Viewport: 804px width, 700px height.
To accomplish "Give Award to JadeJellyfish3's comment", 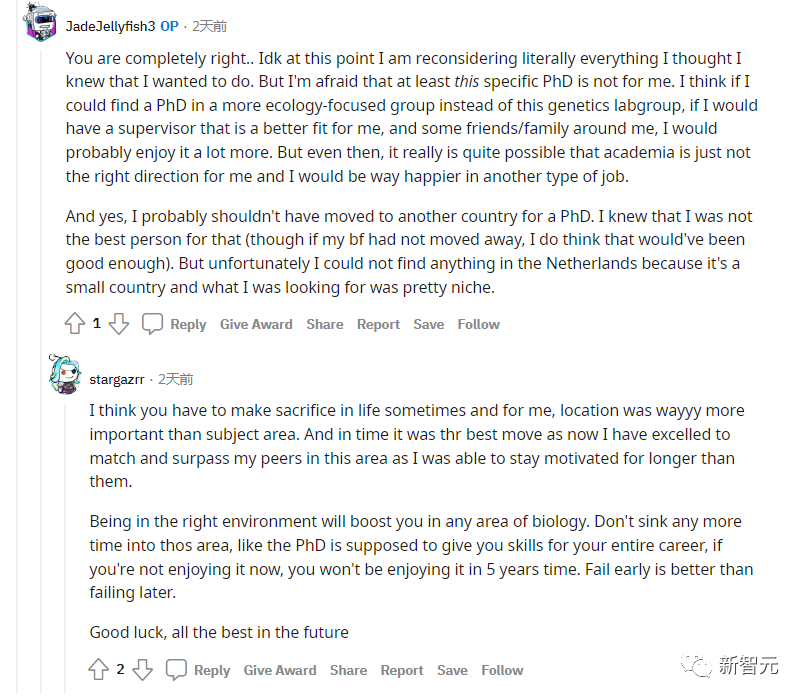I will click(256, 324).
